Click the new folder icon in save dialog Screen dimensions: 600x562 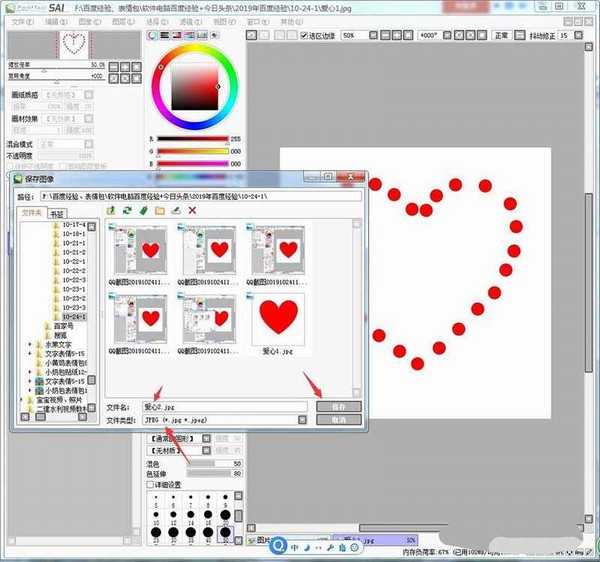point(159,210)
